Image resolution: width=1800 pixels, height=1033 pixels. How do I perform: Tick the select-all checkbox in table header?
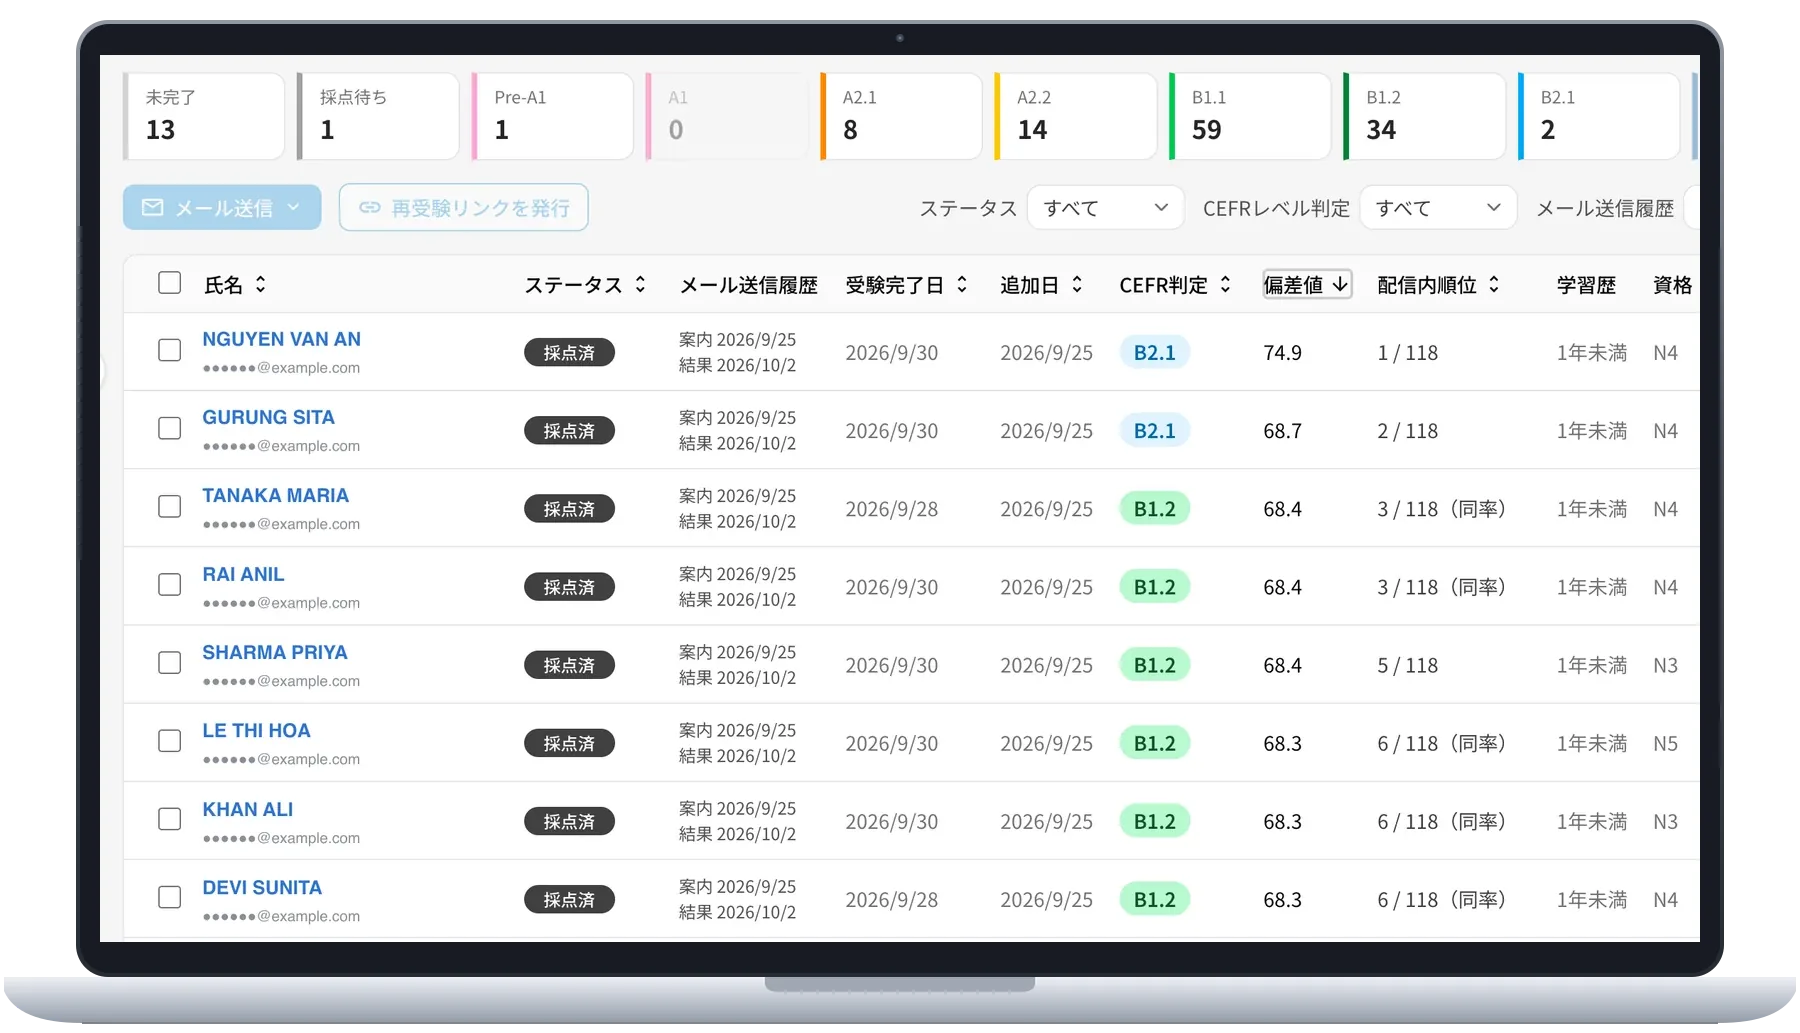(170, 283)
